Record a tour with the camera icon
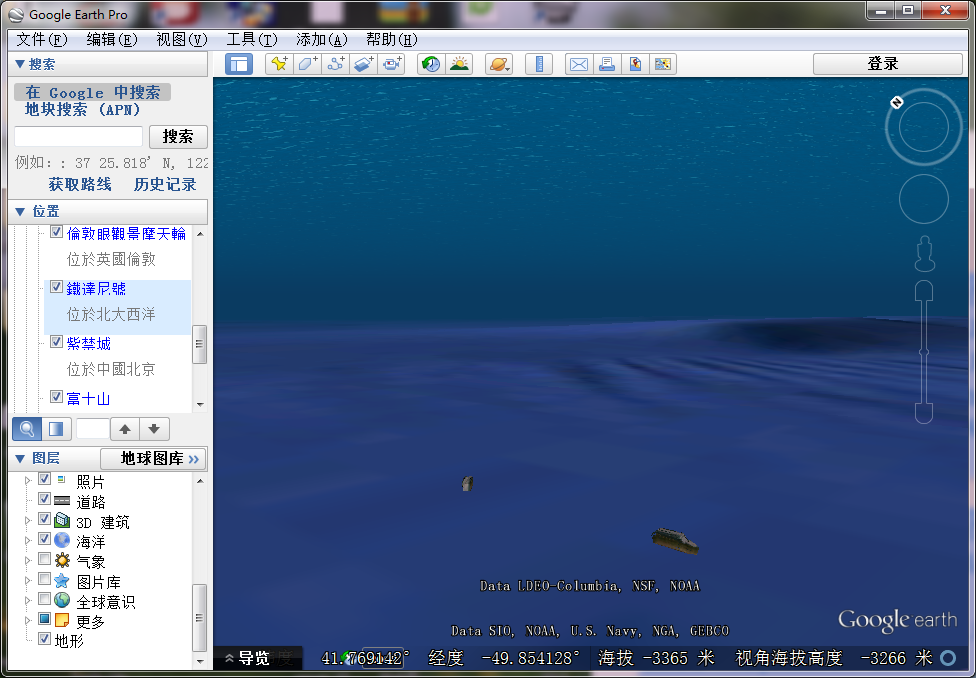The image size is (976, 678). pyautogui.click(x=392, y=64)
